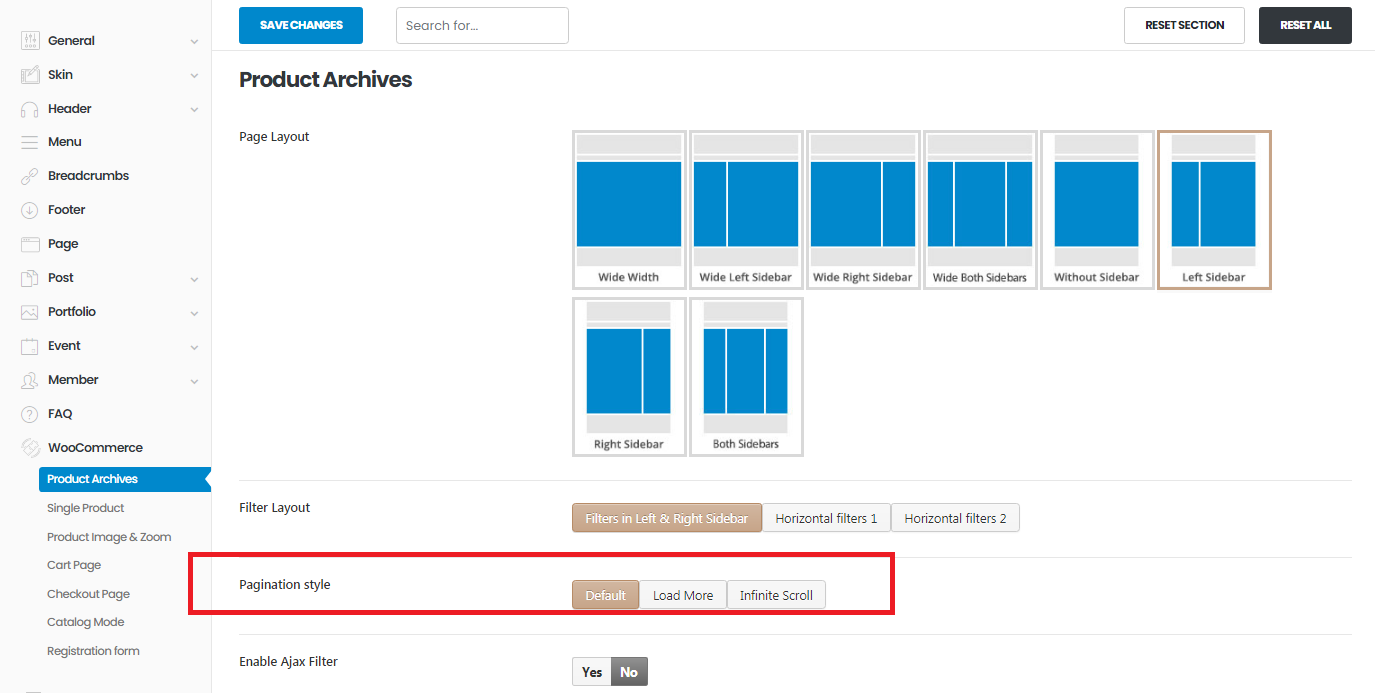This screenshot has height=693, width=1375.
Task: Set pagination style to Load More
Action: point(683,595)
